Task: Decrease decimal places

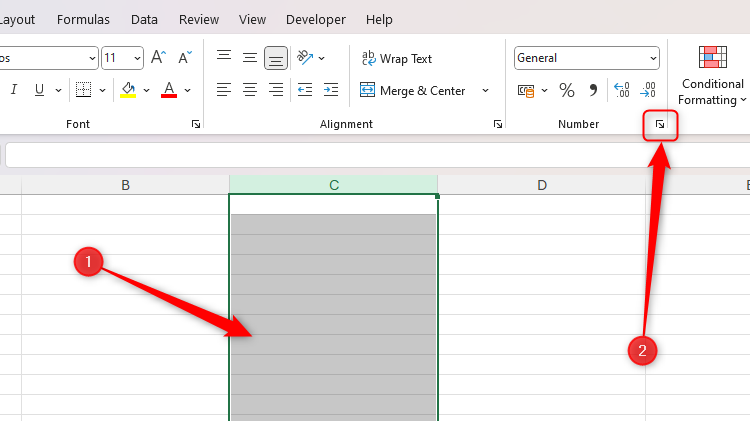Action: 648,90
